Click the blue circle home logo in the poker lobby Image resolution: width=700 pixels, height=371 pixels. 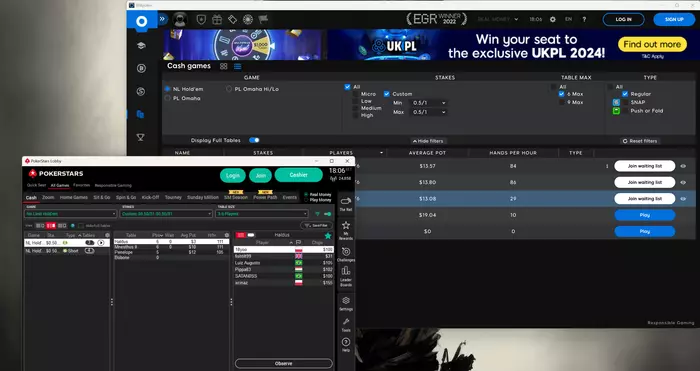tap(142, 21)
